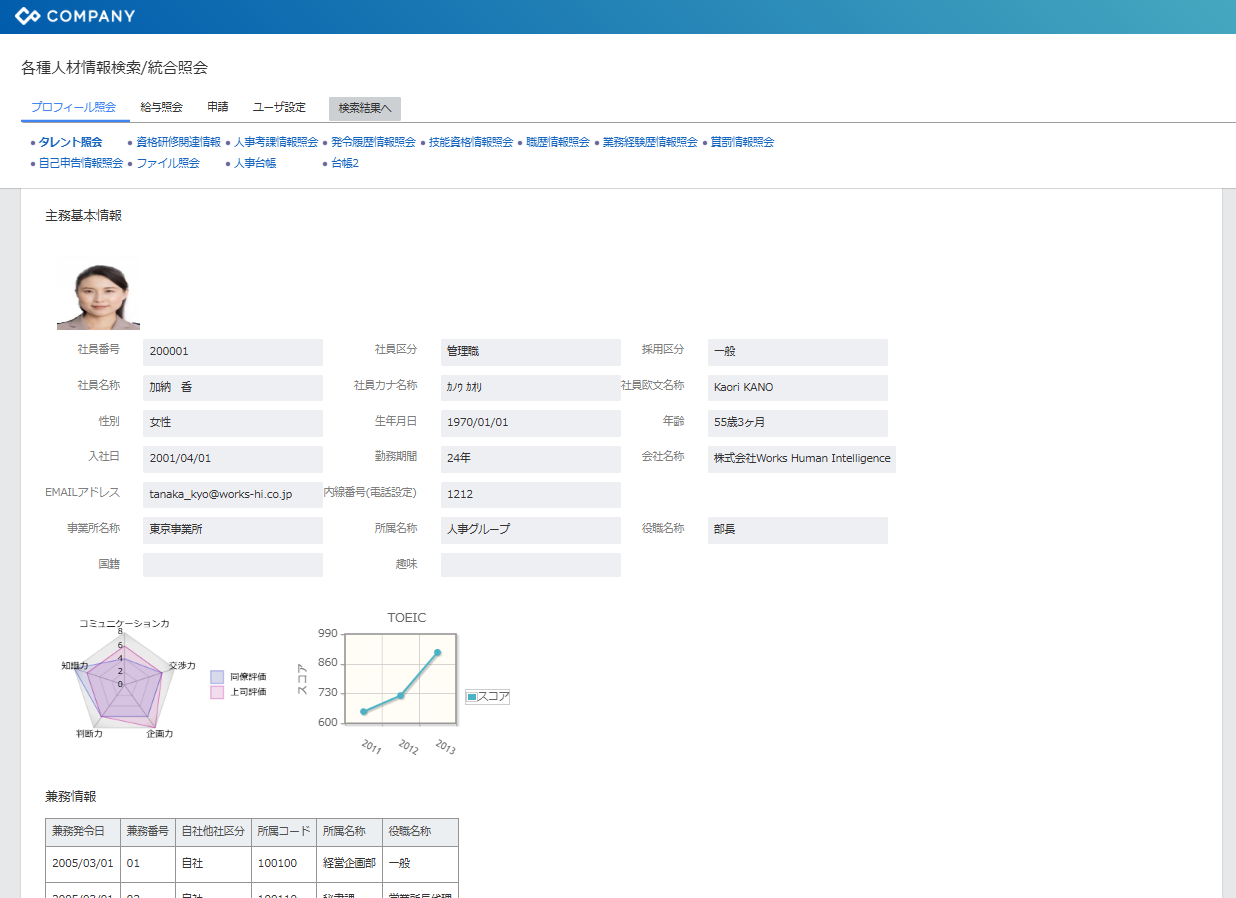
Task: Open the 資格研修関連情報 link
Action: (x=178, y=142)
